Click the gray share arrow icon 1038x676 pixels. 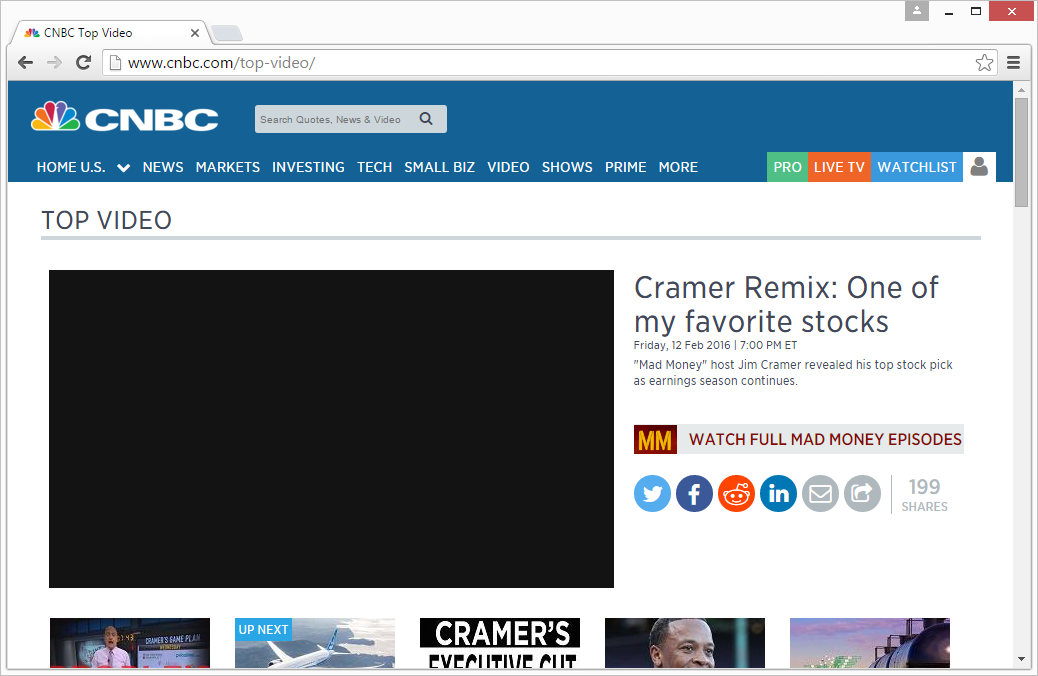click(x=863, y=493)
